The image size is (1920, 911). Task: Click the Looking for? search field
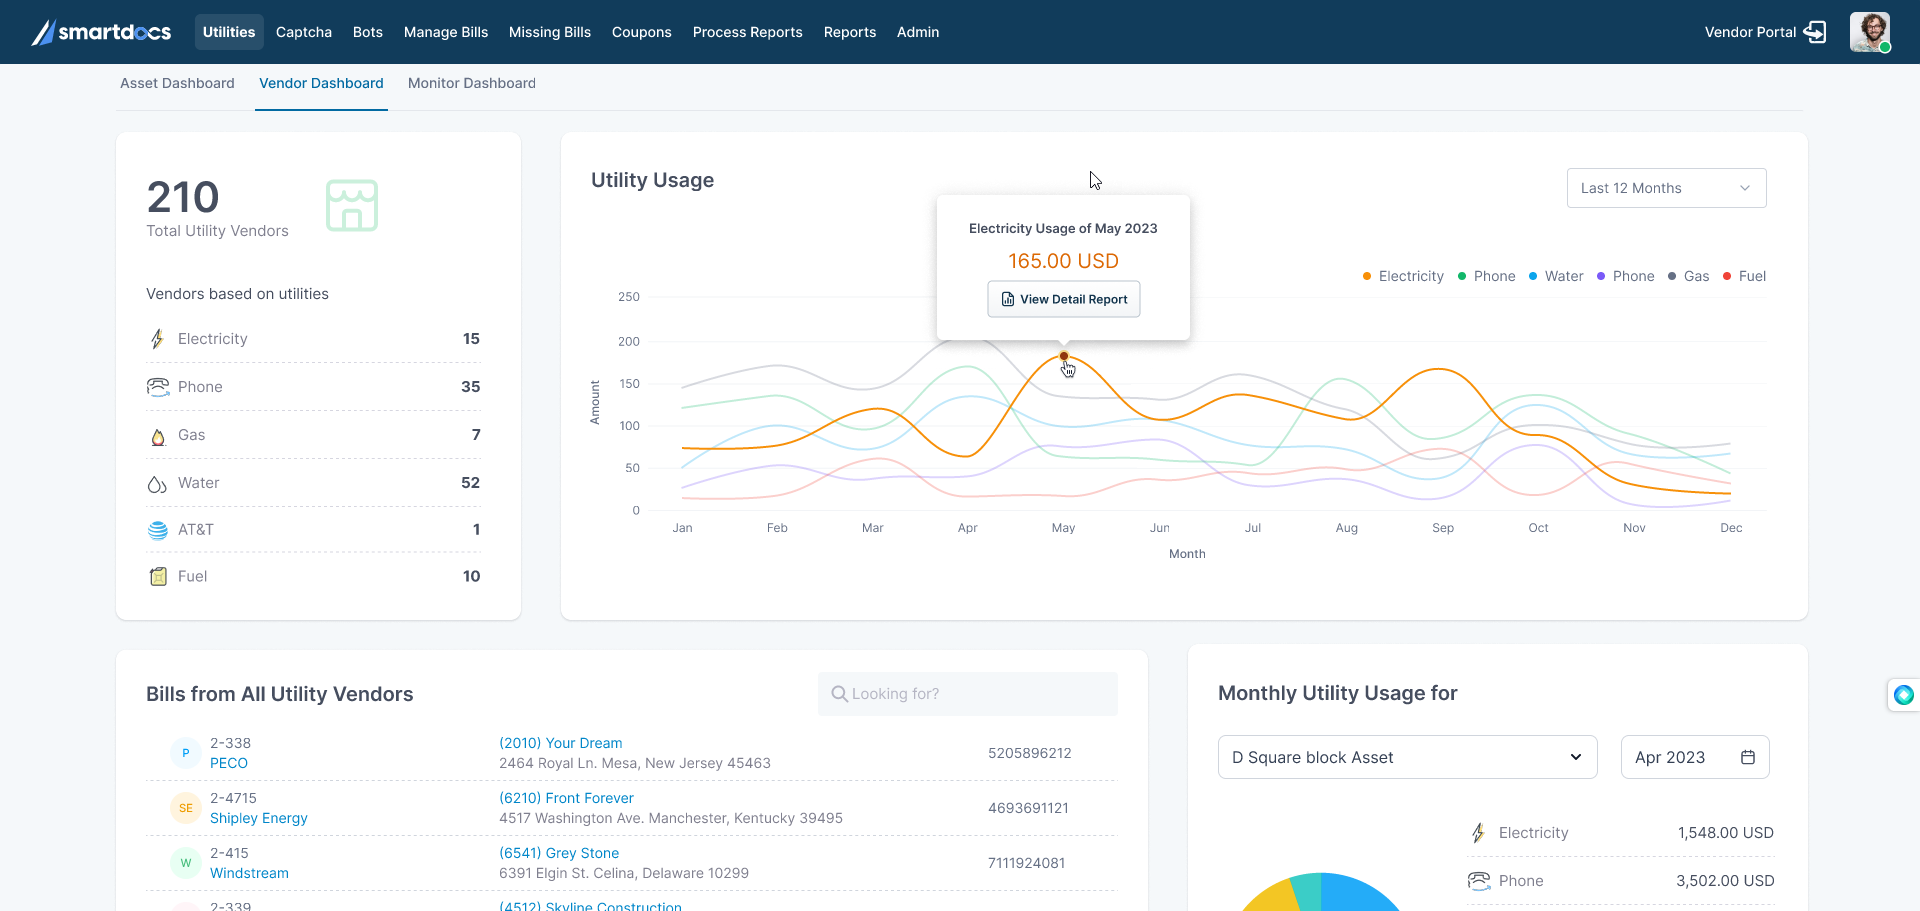coord(968,694)
